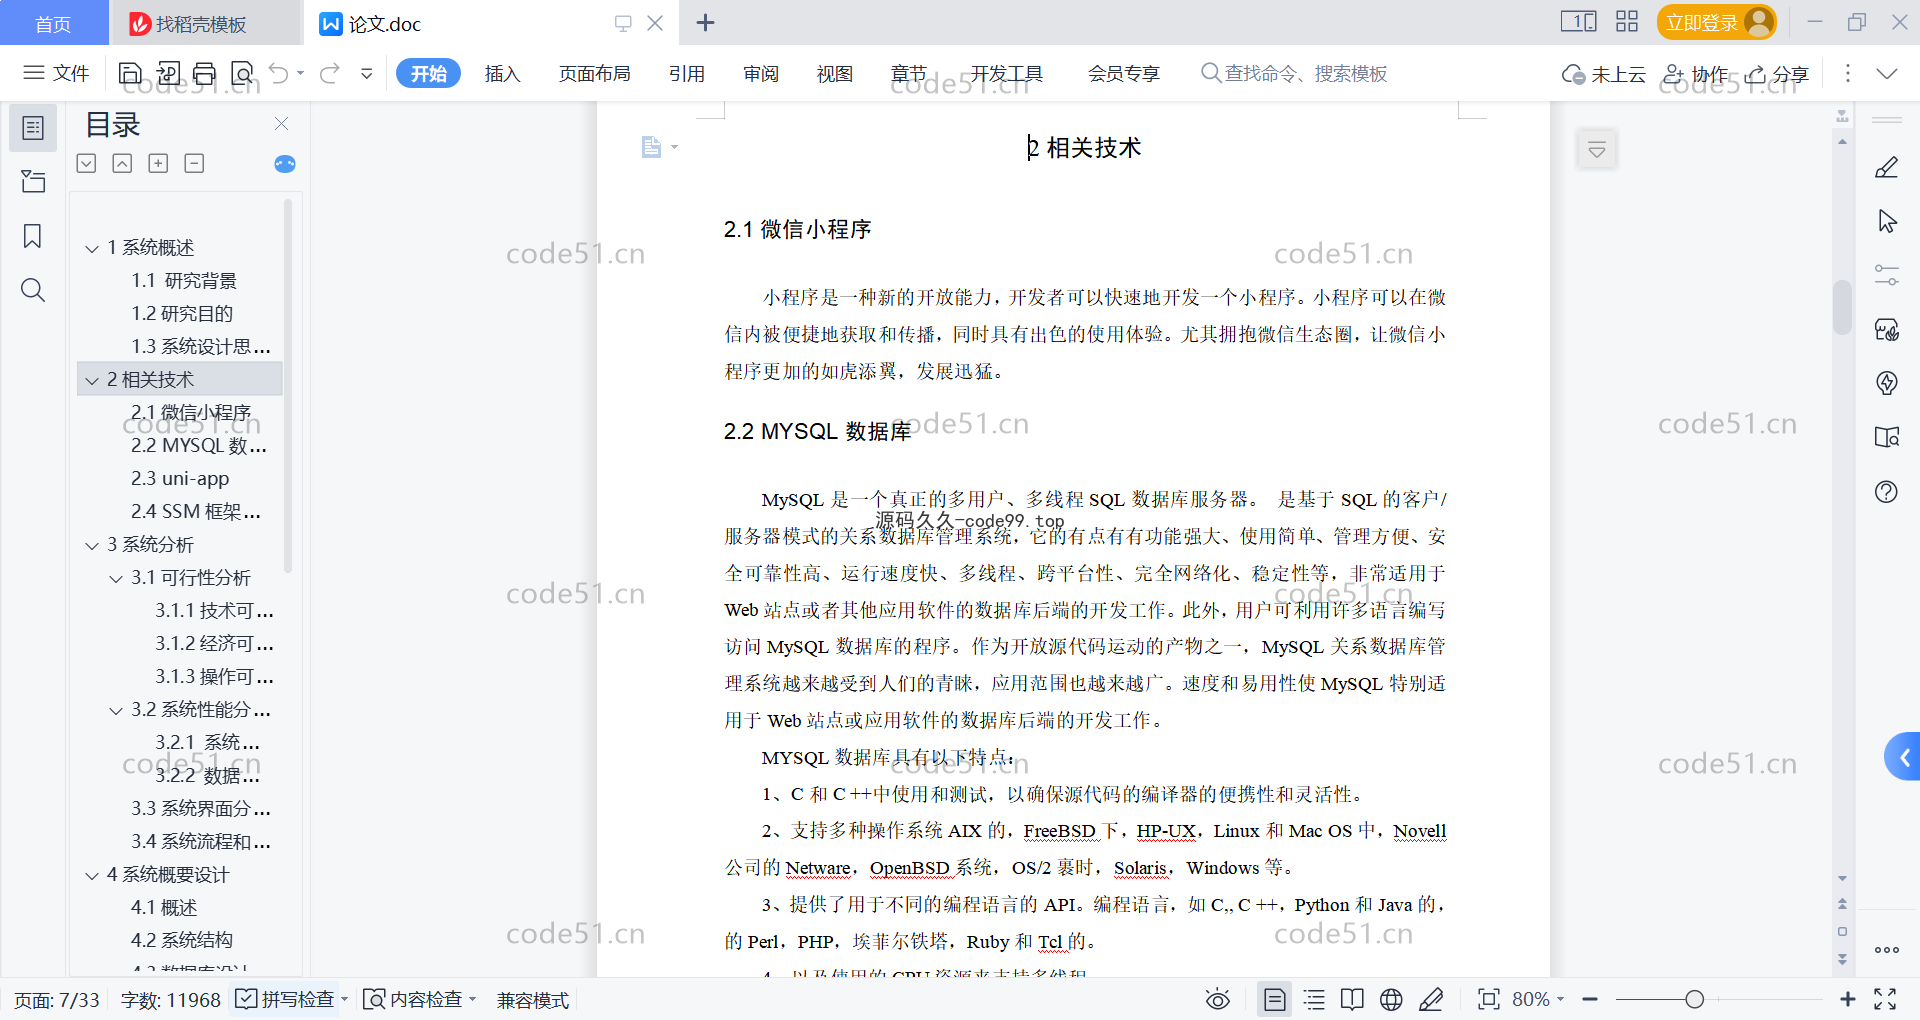The width and height of the screenshot is (1920, 1020).
Task: Toggle eye protection mode icon
Action: 1217,999
